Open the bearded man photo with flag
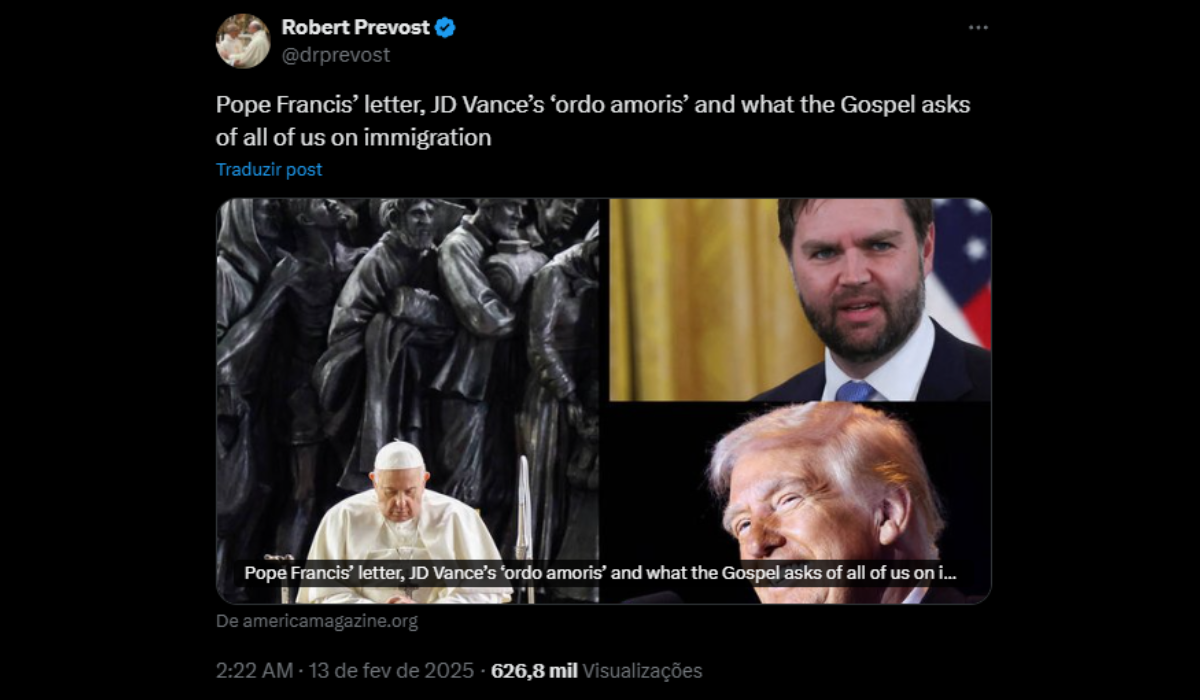 800,300
